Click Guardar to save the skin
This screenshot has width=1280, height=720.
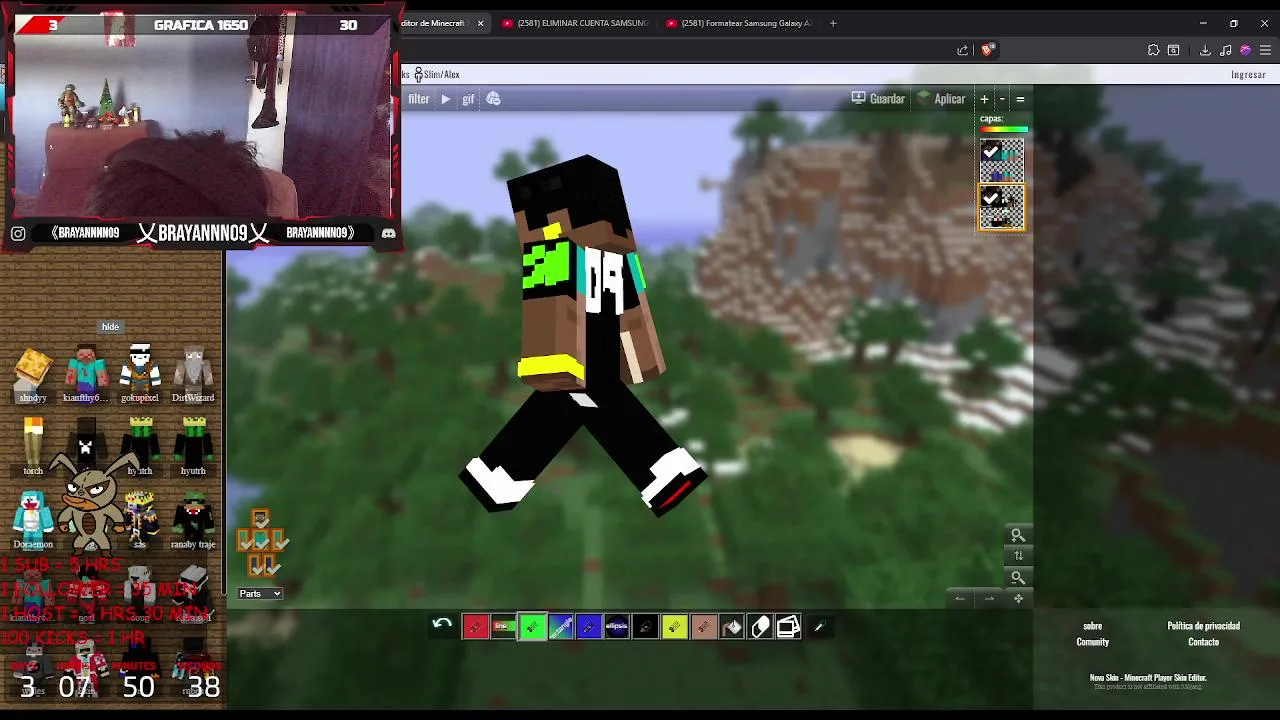[x=878, y=99]
